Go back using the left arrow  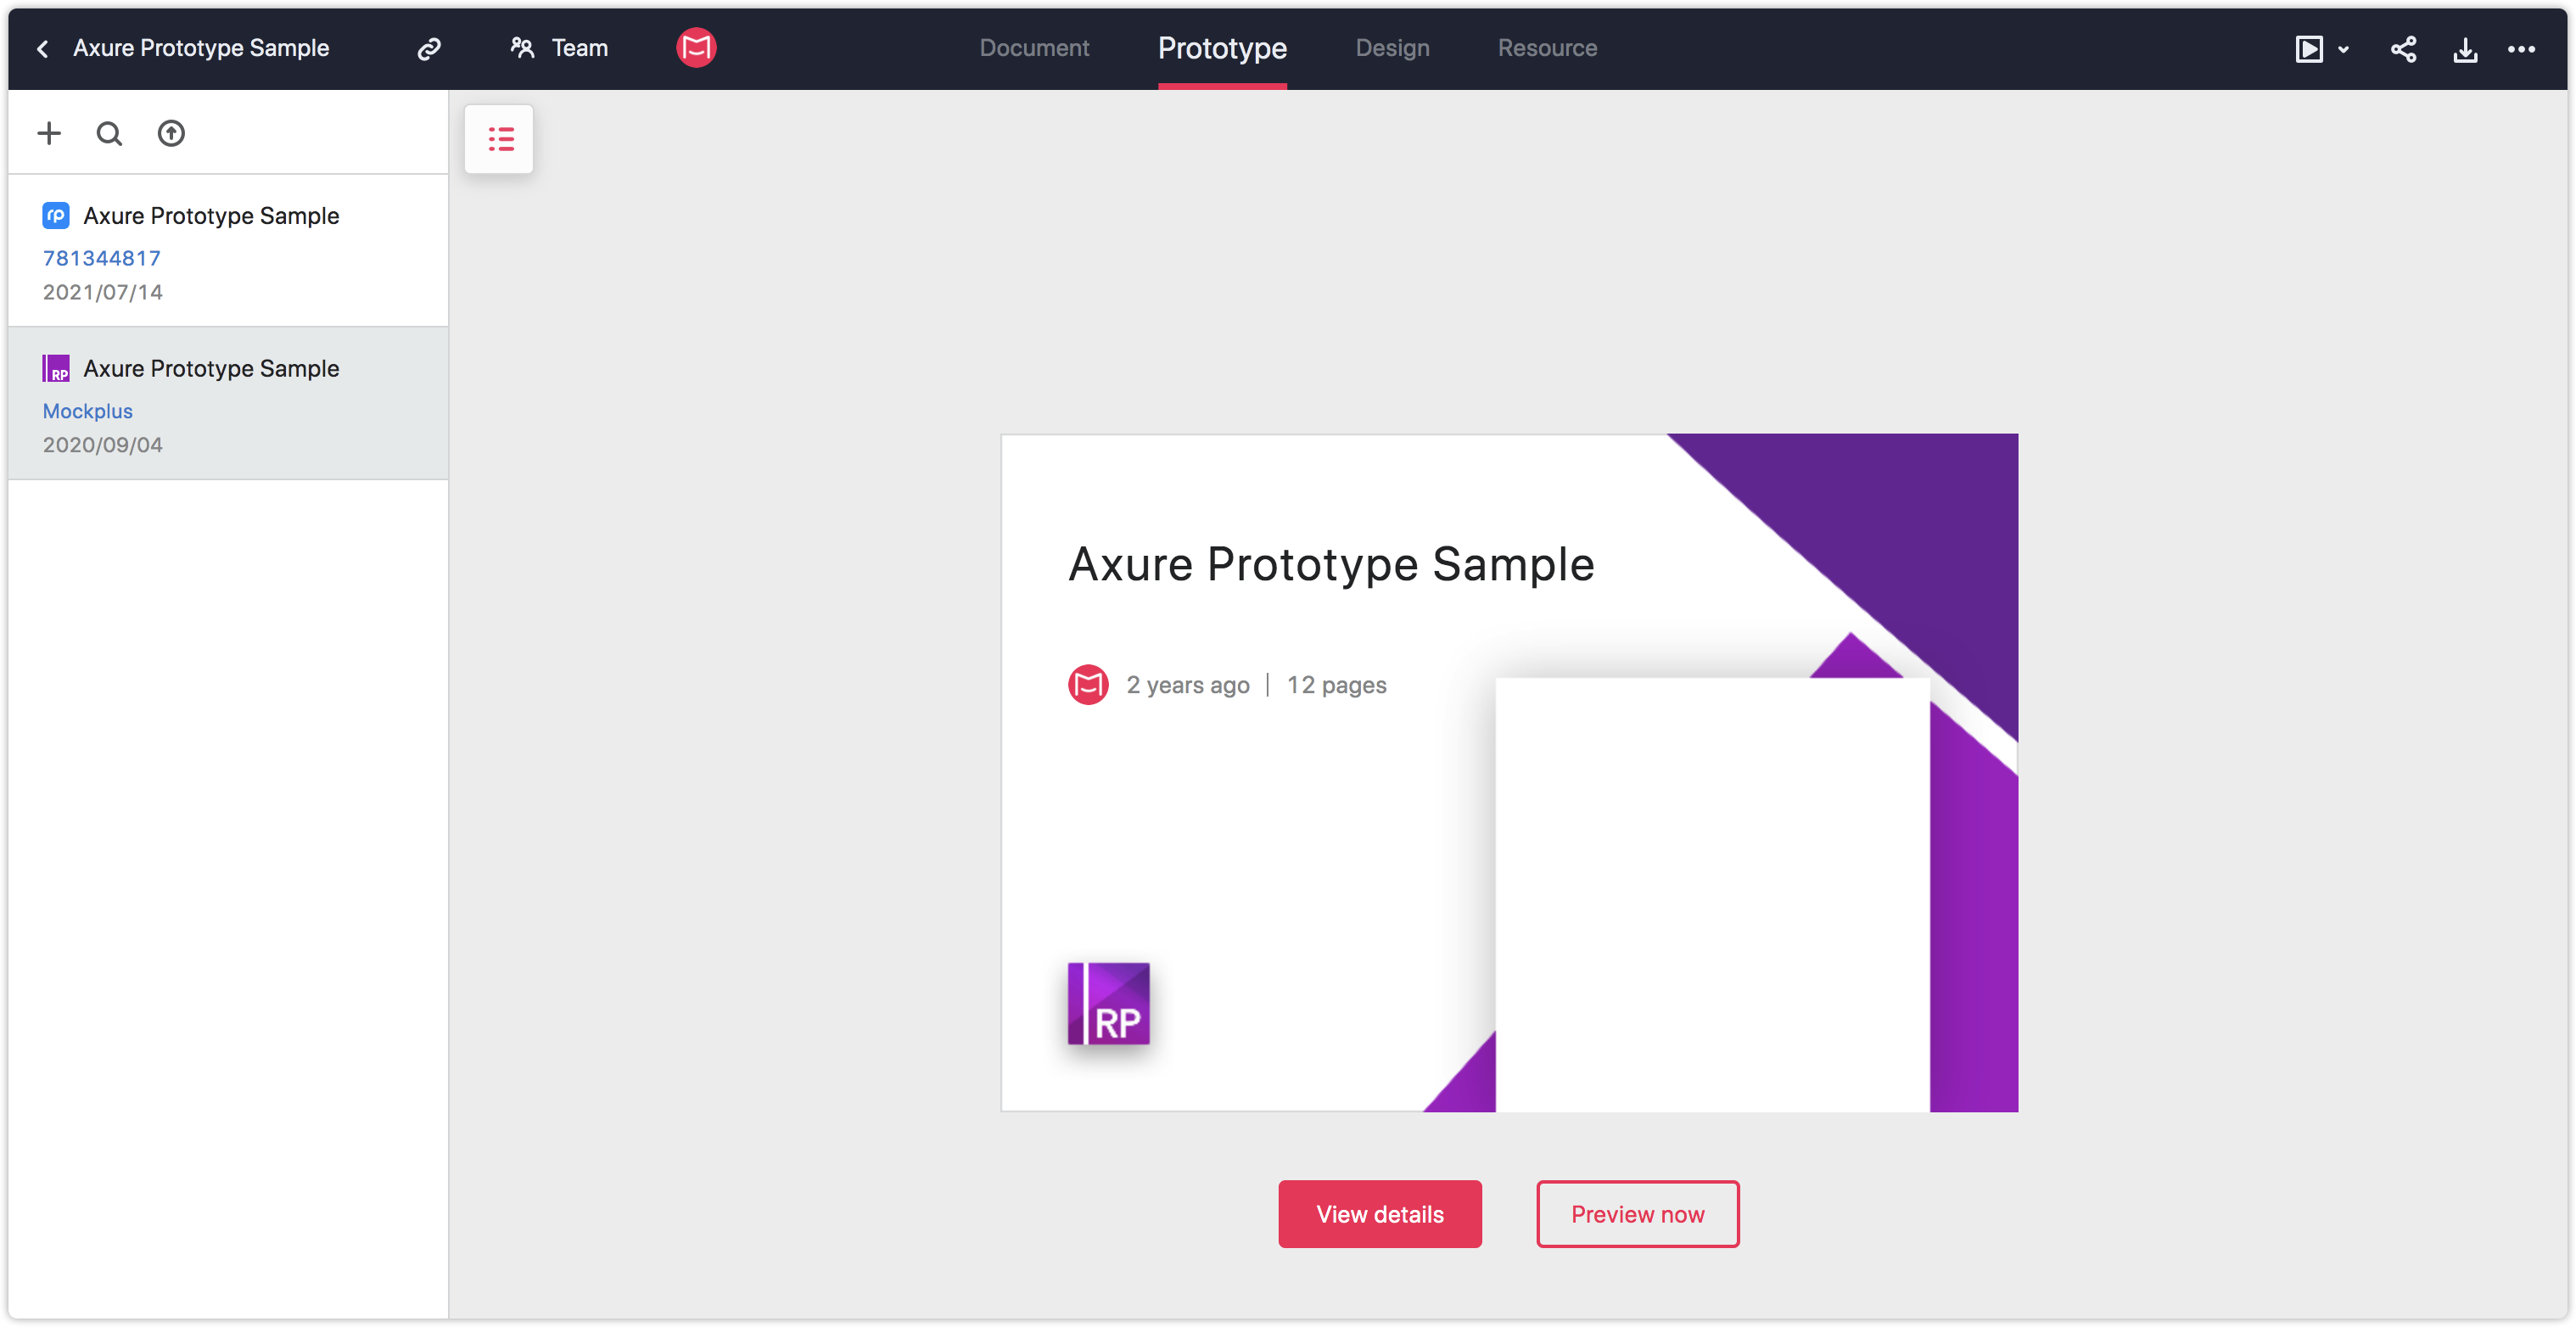[43, 48]
